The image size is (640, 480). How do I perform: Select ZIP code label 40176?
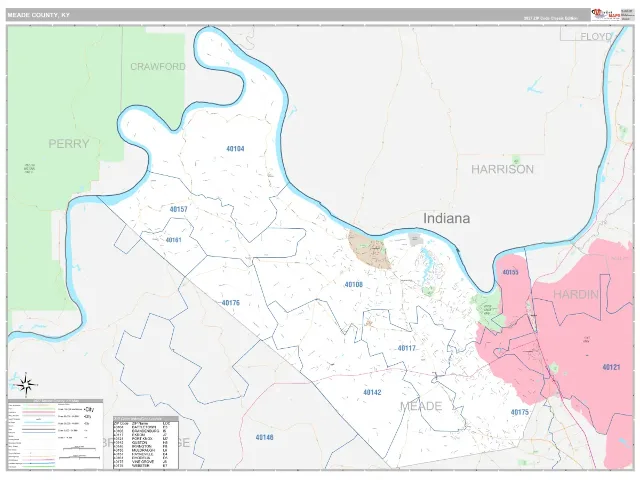(x=231, y=303)
